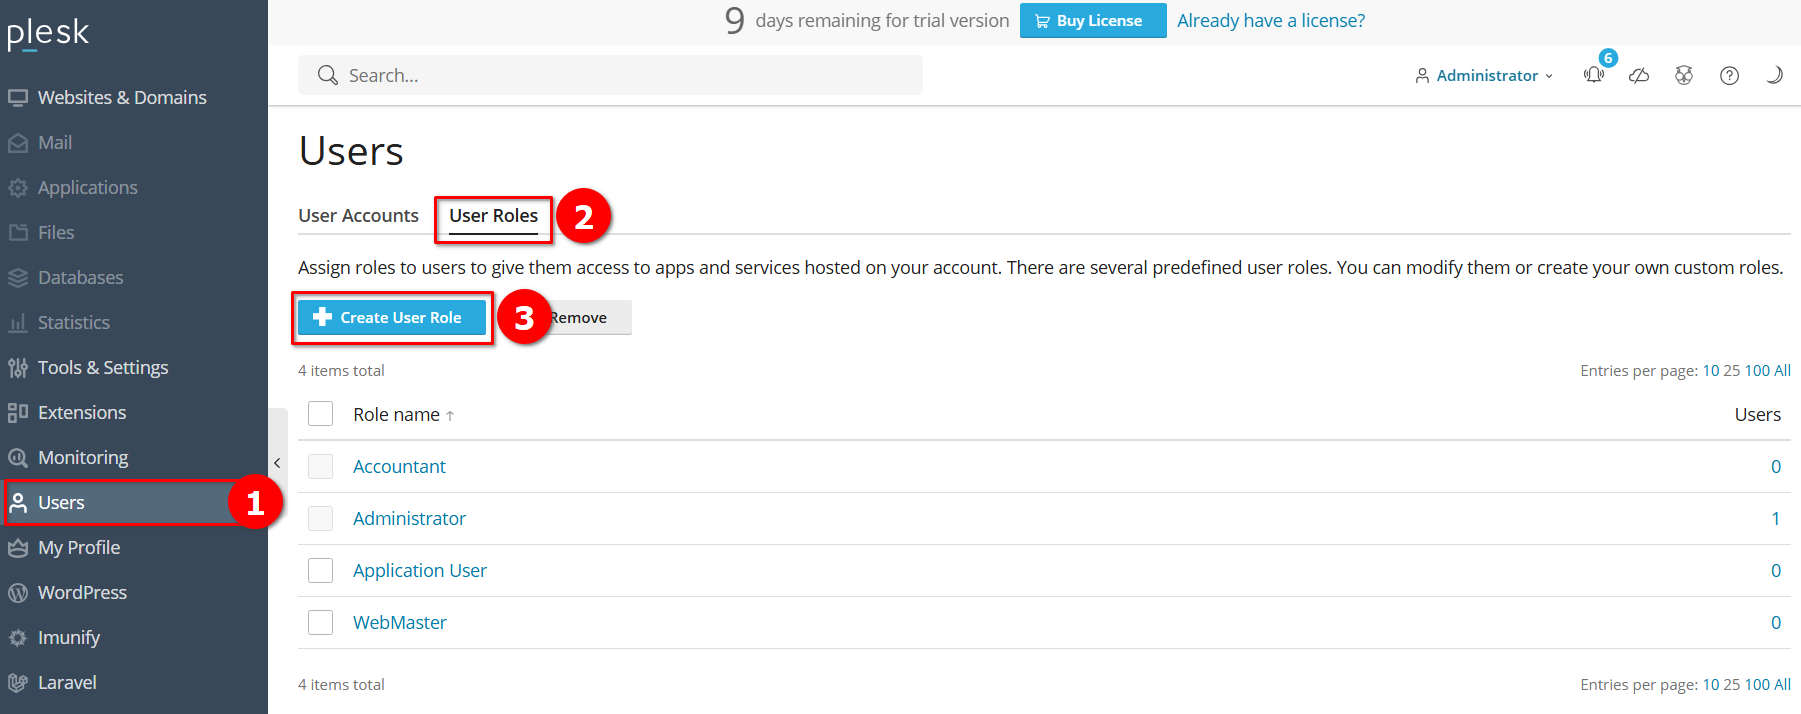
Task: Switch to the User Roles tab
Action: [493, 216]
